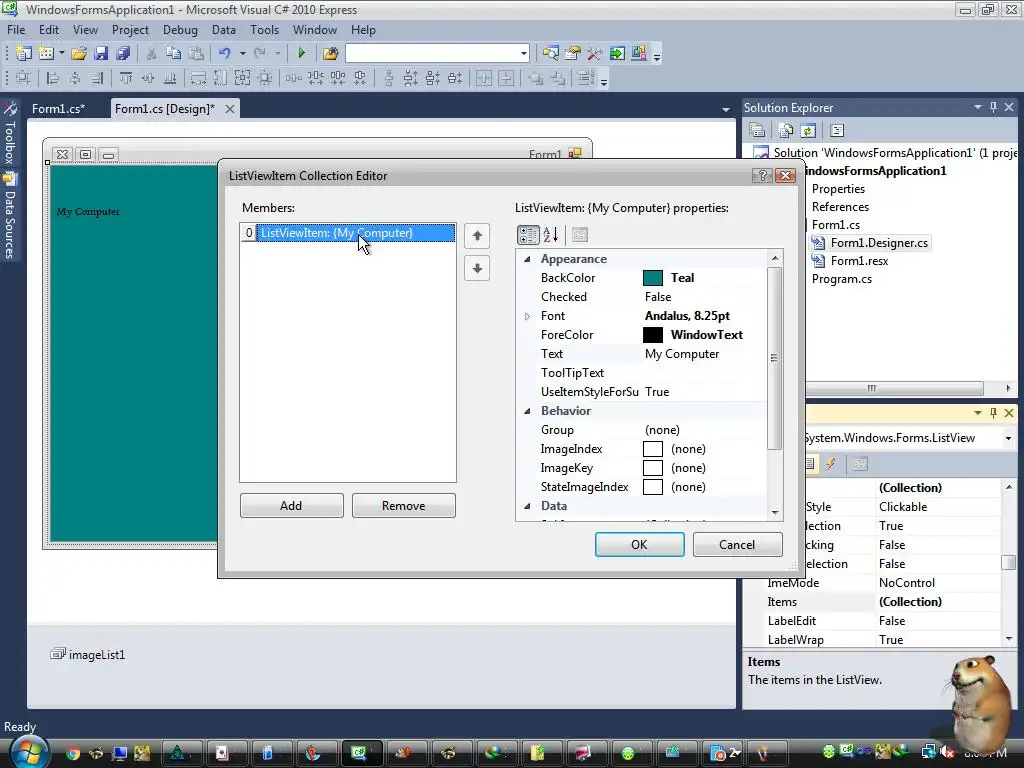
Task: Select Form1.resx in Solution Explorer
Action: click(x=859, y=261)
